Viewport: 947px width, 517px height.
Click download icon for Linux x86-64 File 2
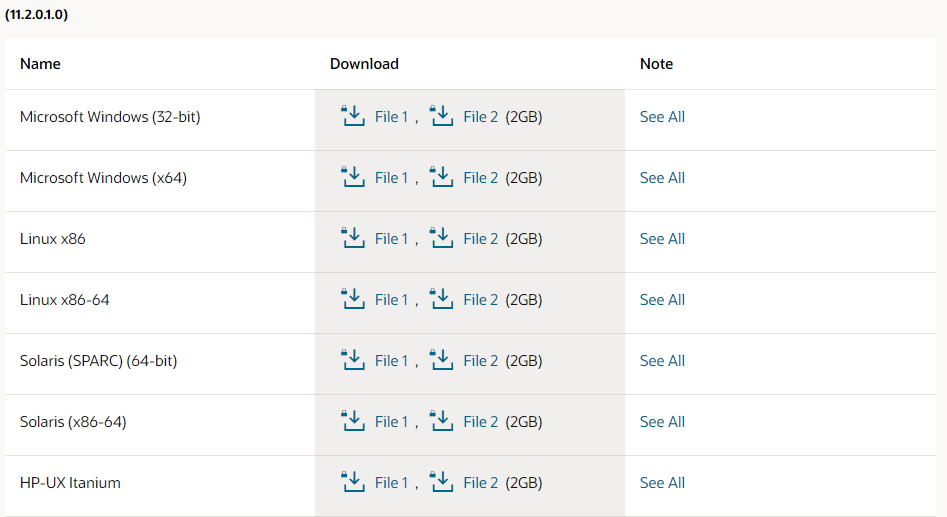tap(441, 298)
